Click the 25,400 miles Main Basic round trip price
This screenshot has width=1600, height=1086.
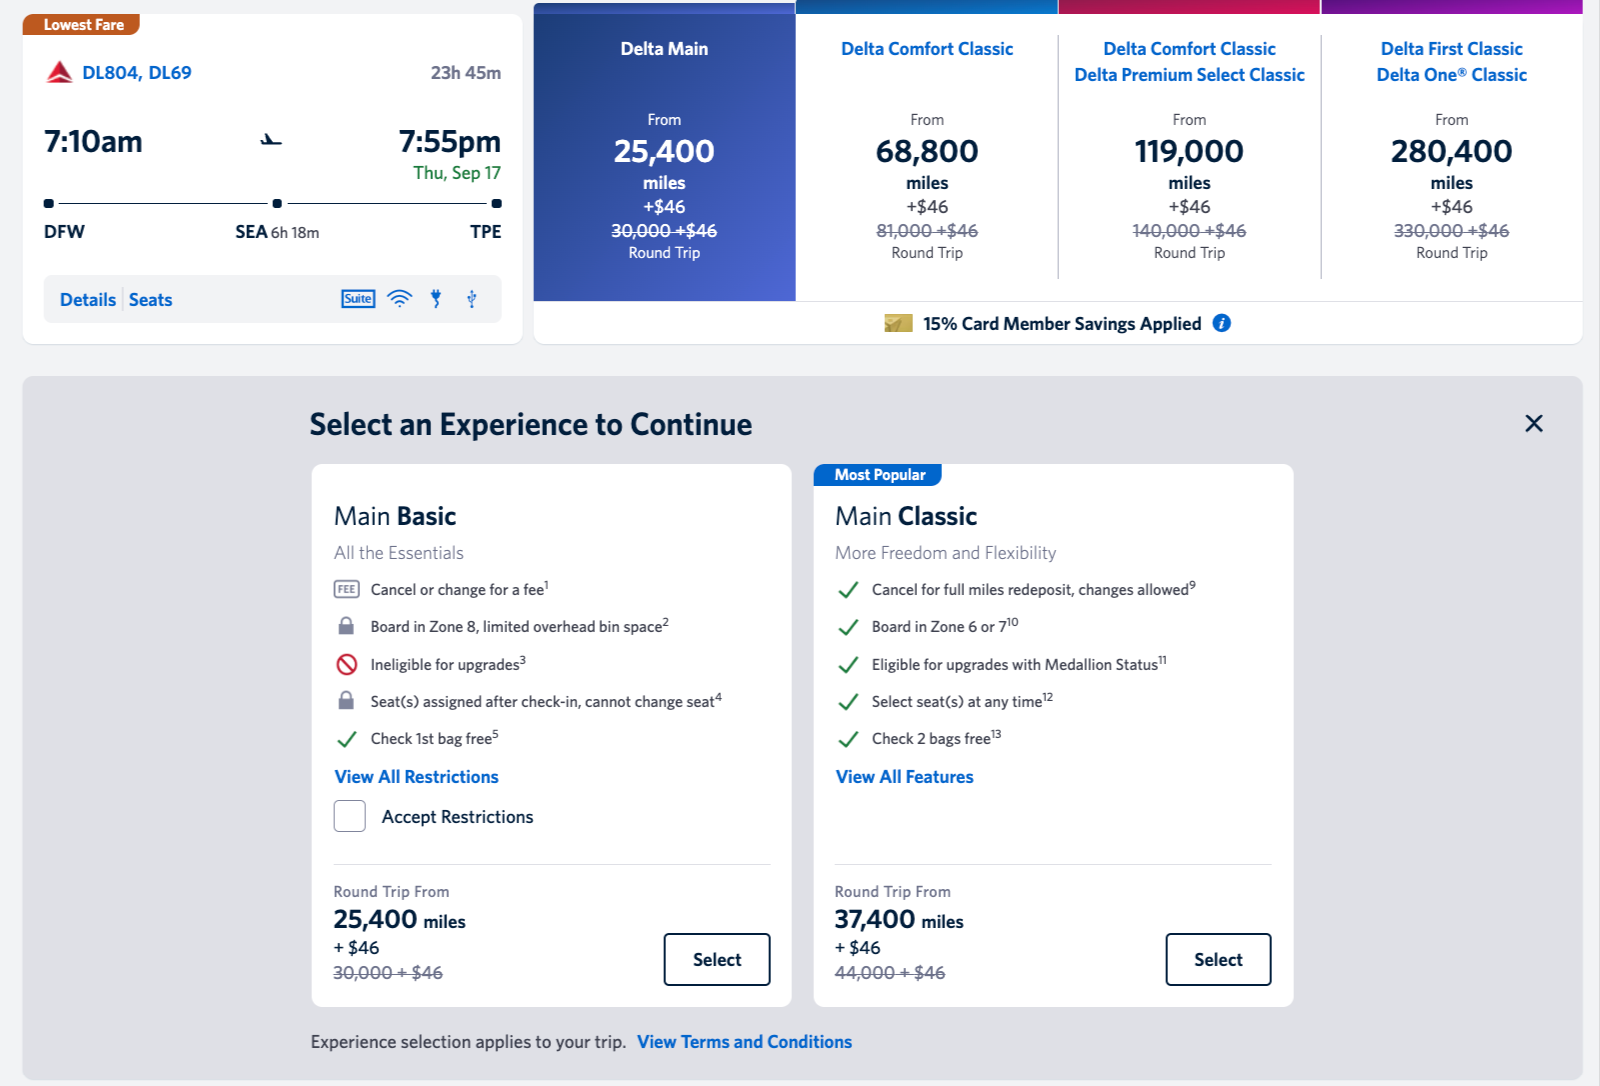[399, 920]
